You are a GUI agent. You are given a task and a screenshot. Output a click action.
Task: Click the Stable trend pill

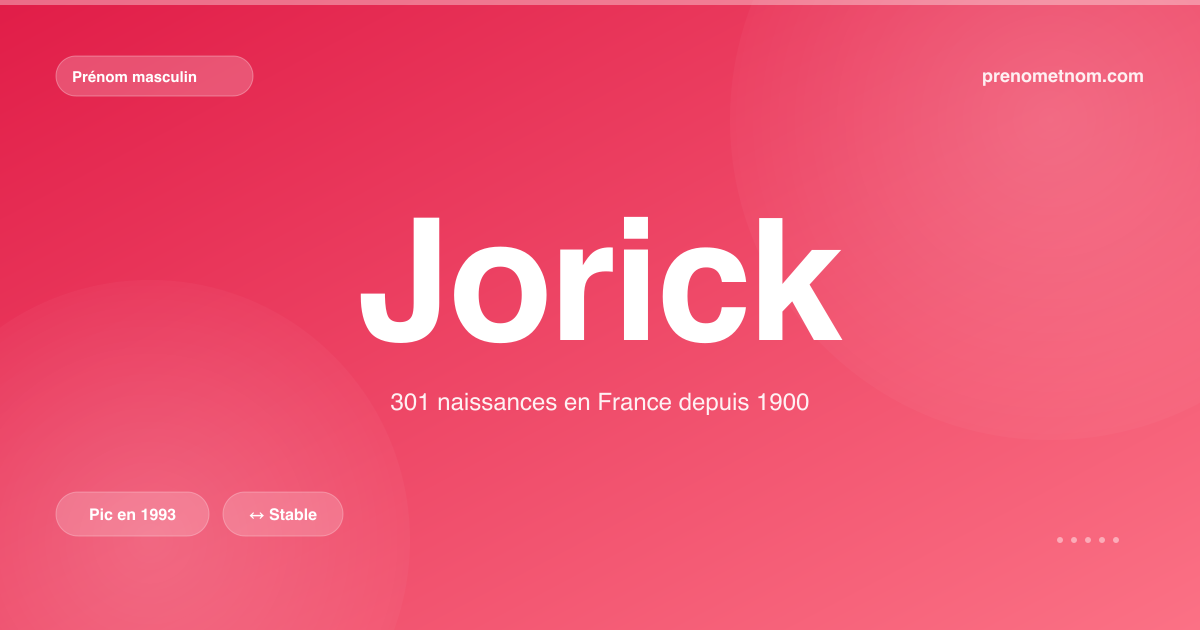[x=283, y=514]
